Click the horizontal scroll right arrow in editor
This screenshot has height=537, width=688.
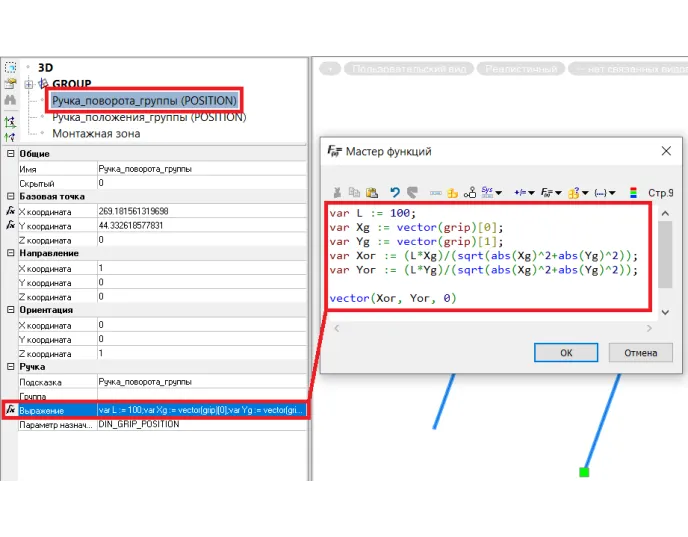pos(649,328)
